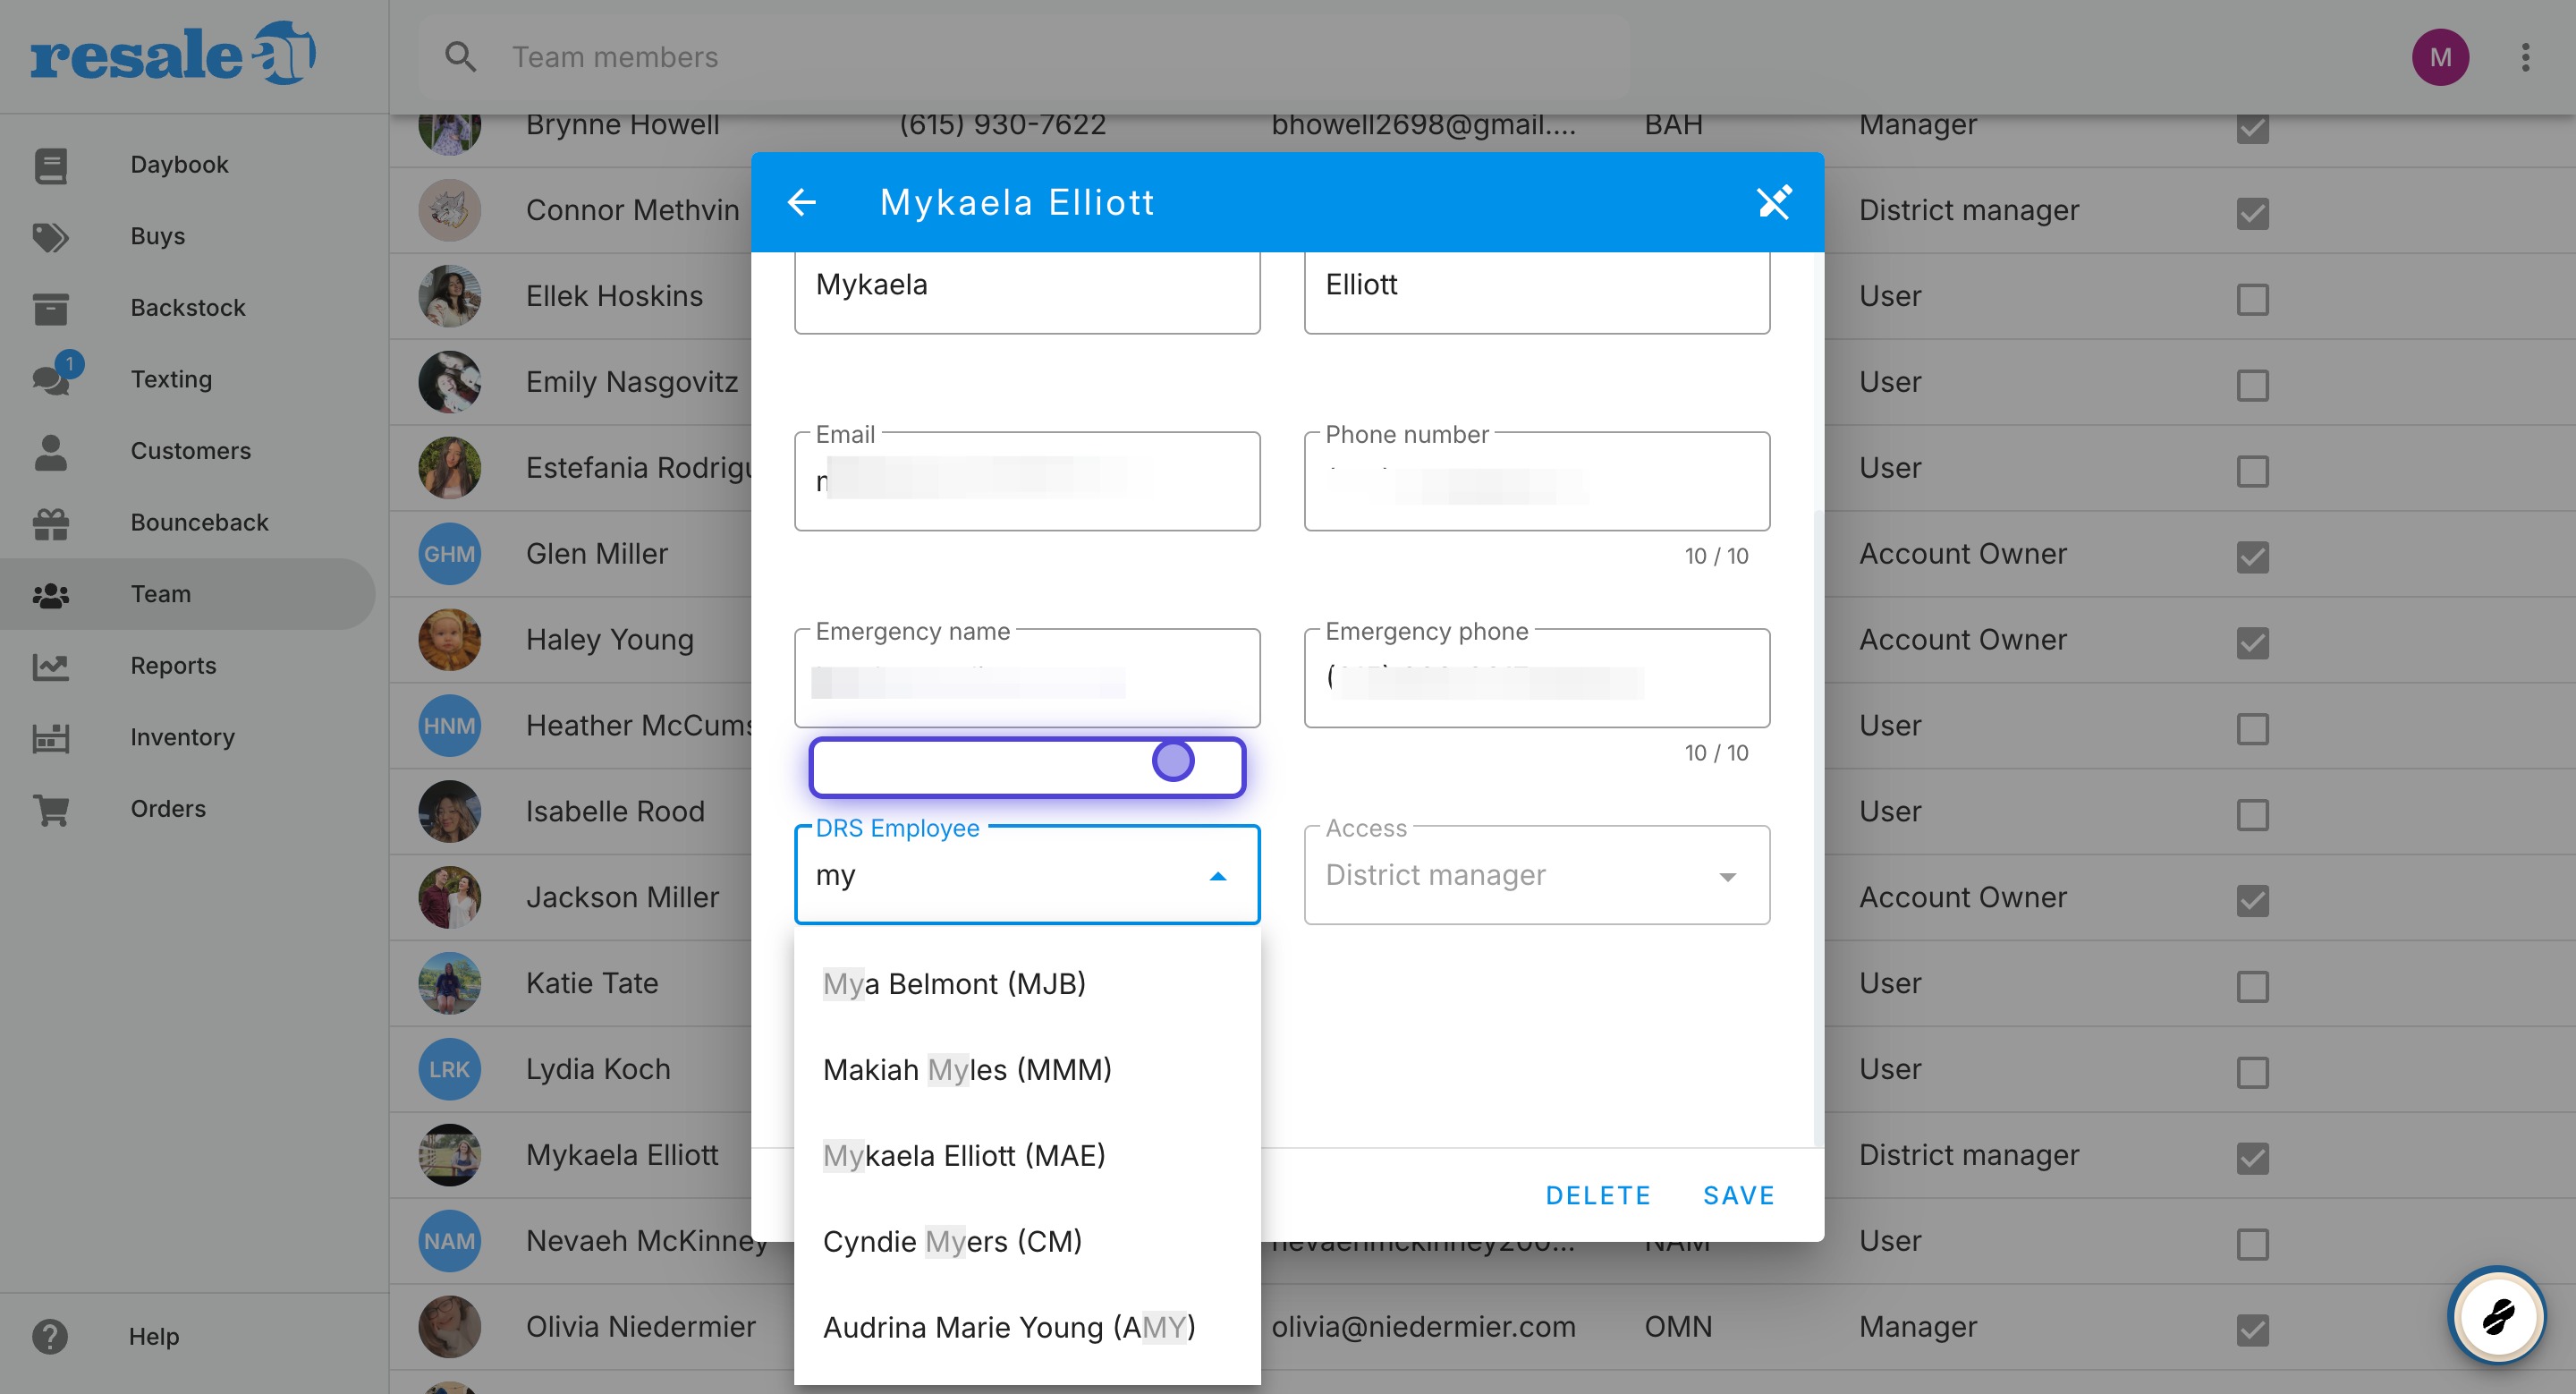The image size is (2576, 1394).
Task: Toggle checkbox in Glen Miller's Account Owner row
Action: (2252, 557)
